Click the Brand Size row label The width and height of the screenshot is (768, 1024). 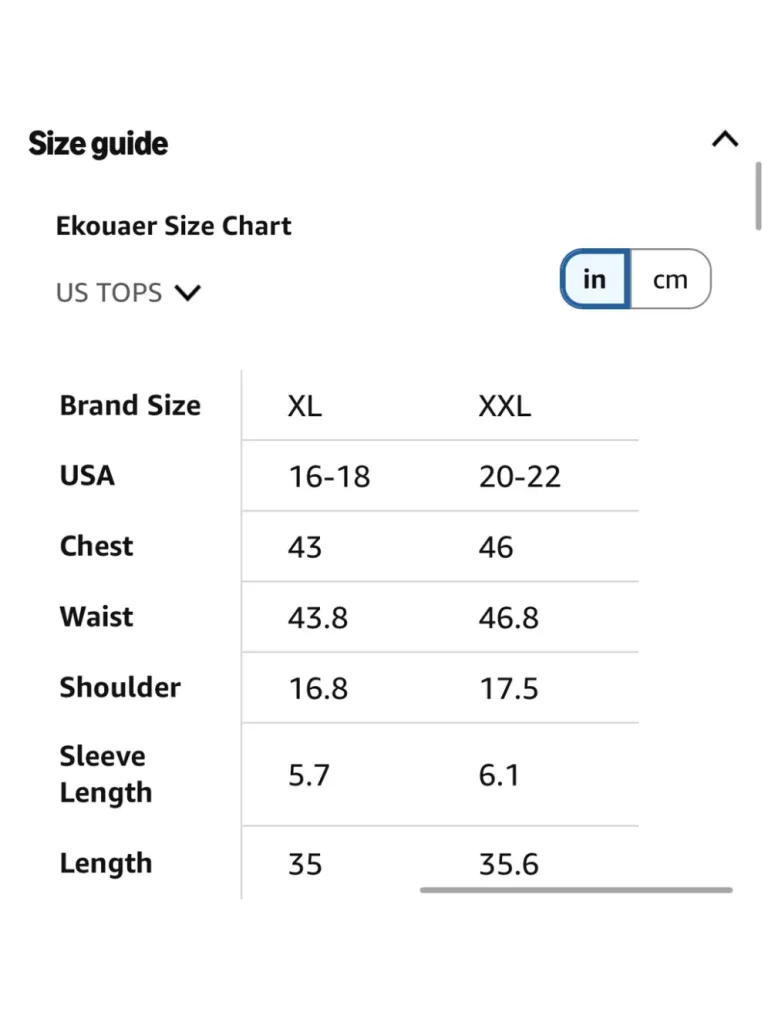coord(130,406)
